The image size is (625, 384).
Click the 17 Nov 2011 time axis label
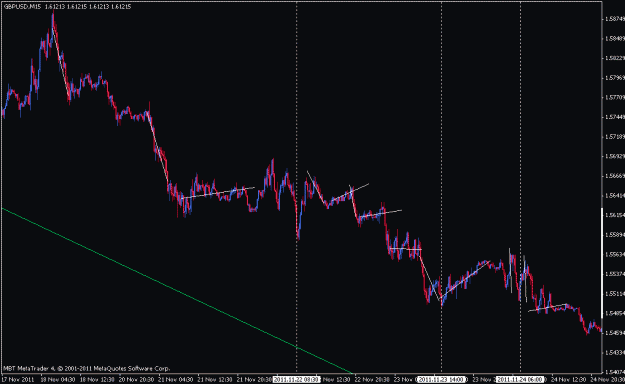pyautogui.click(x=18, y=379)
